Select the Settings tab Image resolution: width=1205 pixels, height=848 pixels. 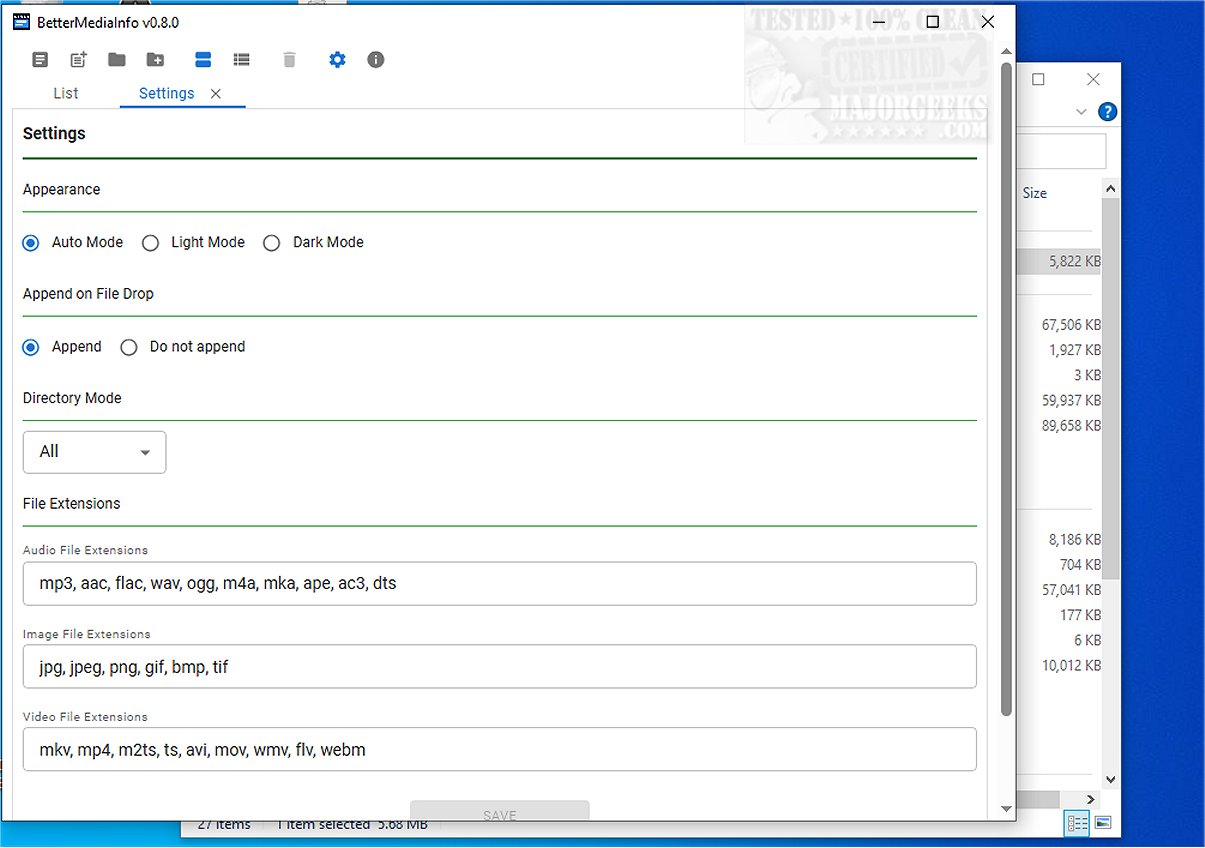[x=166, y=93]
